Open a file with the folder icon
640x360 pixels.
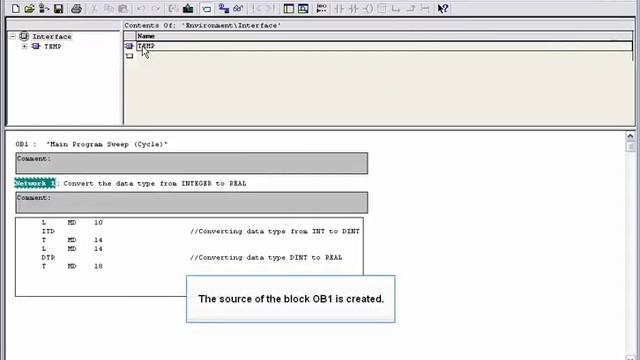pos(29,9)
